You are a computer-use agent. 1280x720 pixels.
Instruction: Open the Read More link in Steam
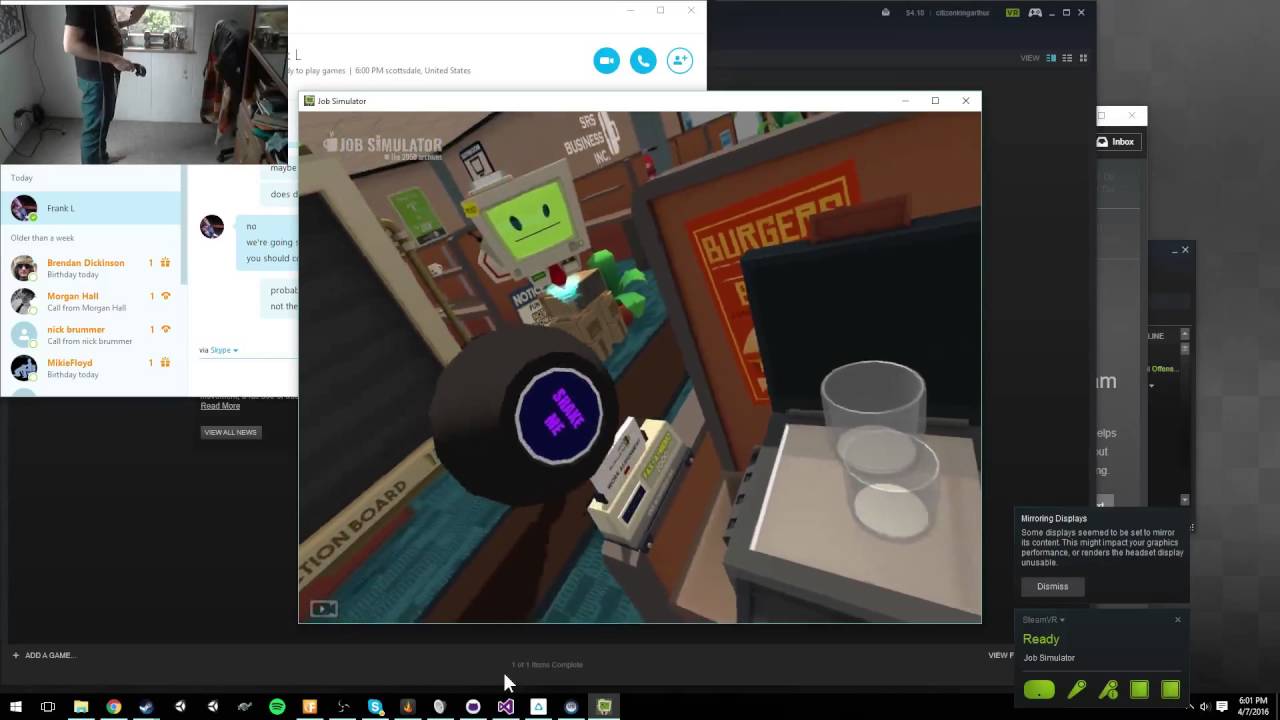tap(220, 406)
